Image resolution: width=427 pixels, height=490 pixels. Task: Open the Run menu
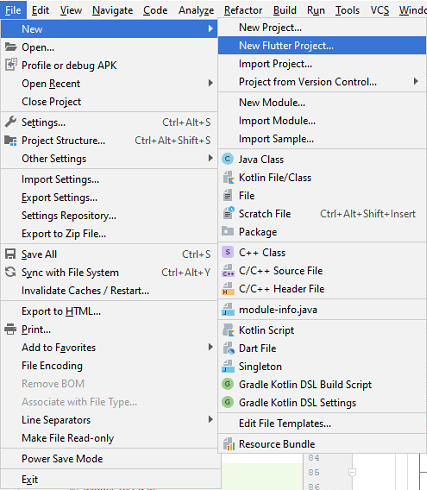316,10
